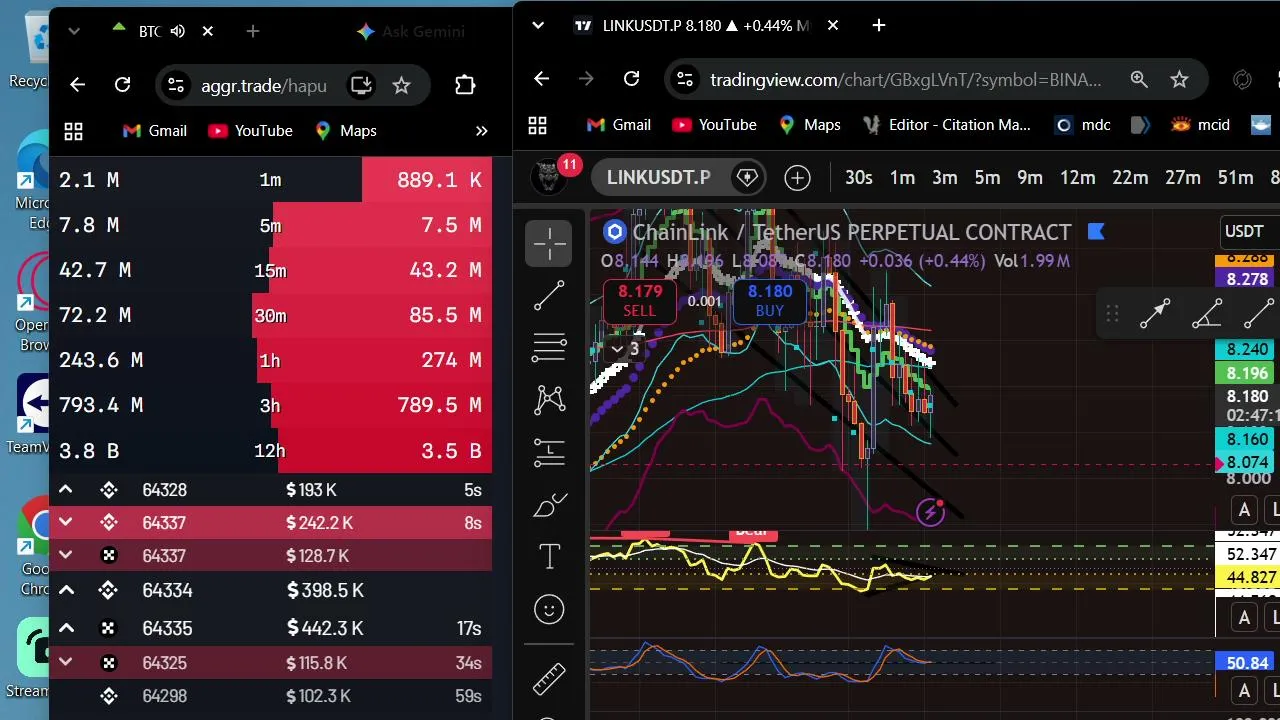The height and width of the screenshot is (720, 1280).
Task: Mute the BTC tab audio
Action: tap(178, 32)
